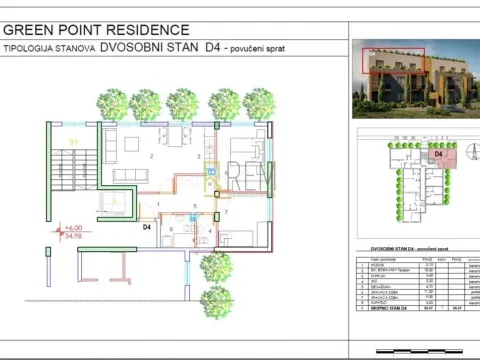The width and height of the screenshot is (480, 360).
Task: Click the staircase drawing in the plan
Action: pyautogui.click(x=74, y=170)
